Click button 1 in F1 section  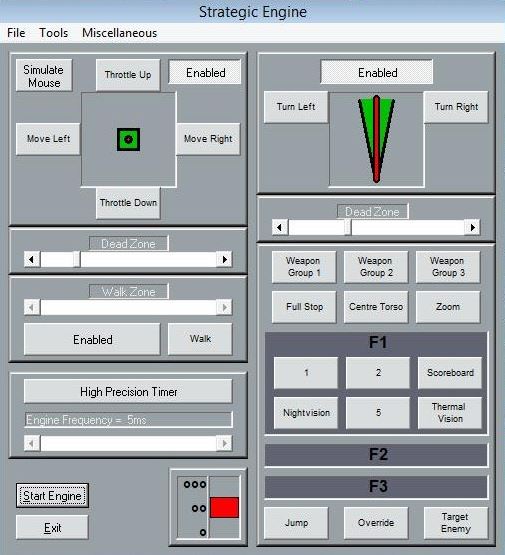[x=306, y=373]
